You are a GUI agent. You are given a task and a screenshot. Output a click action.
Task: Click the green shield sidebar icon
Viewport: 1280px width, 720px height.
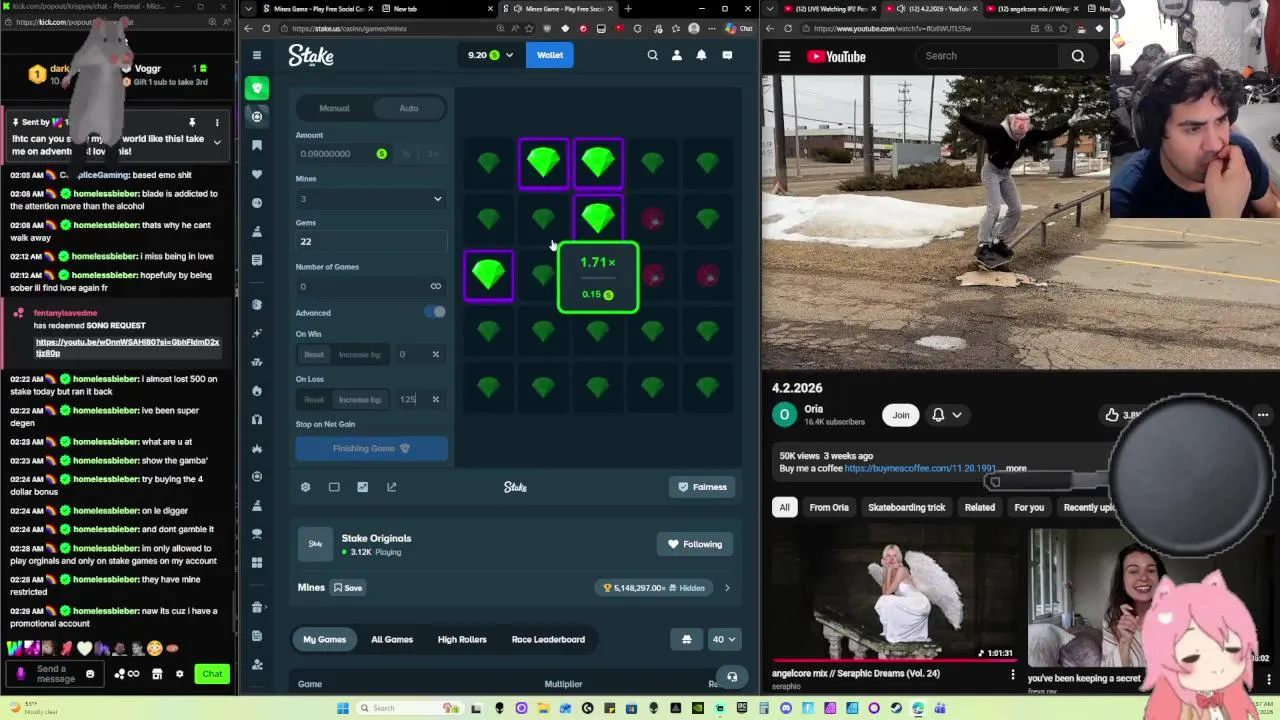click(257, 88)
